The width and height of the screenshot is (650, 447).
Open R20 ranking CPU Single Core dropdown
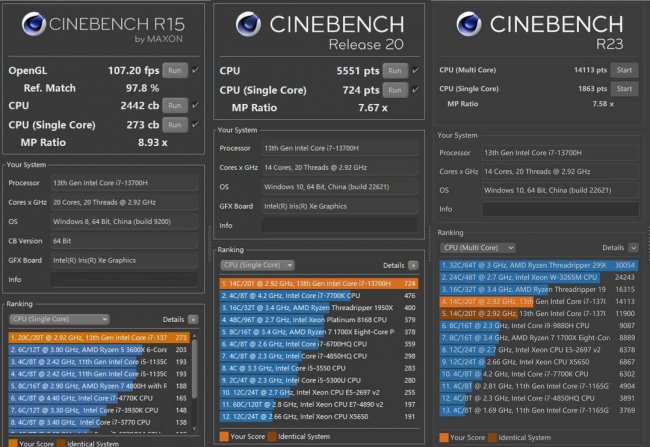click(x=257, y=265)
